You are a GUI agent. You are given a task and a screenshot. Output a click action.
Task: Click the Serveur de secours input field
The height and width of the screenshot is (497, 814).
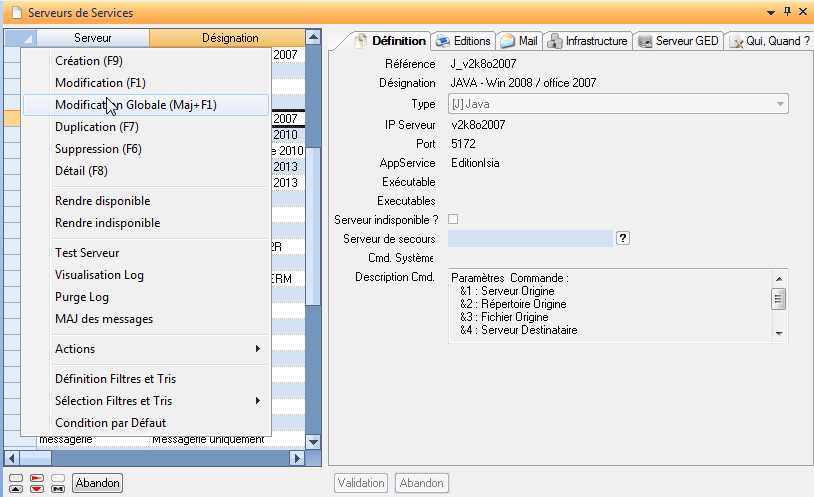529,238
